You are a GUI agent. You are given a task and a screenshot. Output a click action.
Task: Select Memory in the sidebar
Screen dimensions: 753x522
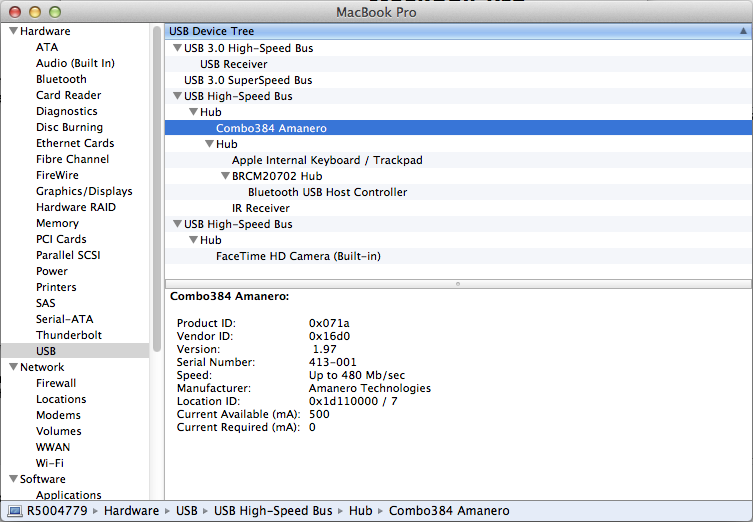click(57, 223)
